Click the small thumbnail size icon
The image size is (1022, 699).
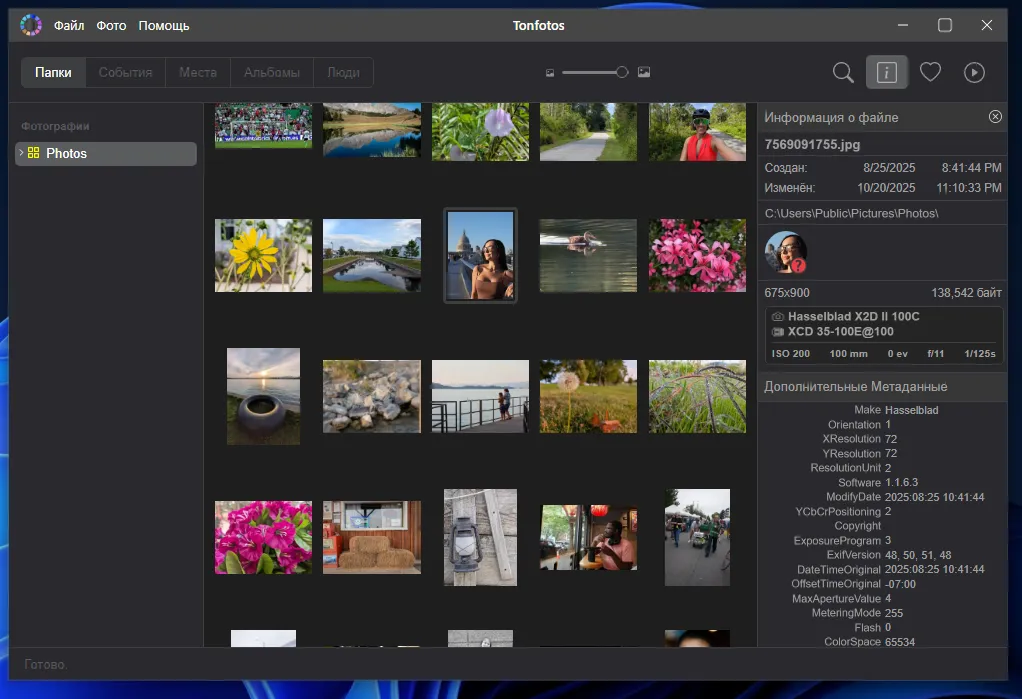point(550,73)
